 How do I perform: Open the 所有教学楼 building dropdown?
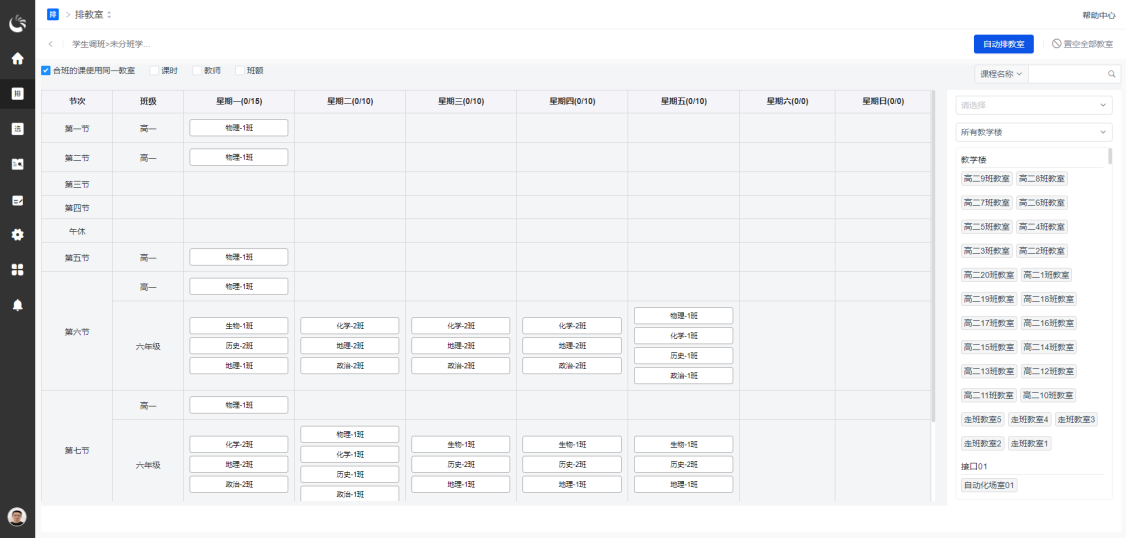pyautogui.click(x=1034, y=132)
